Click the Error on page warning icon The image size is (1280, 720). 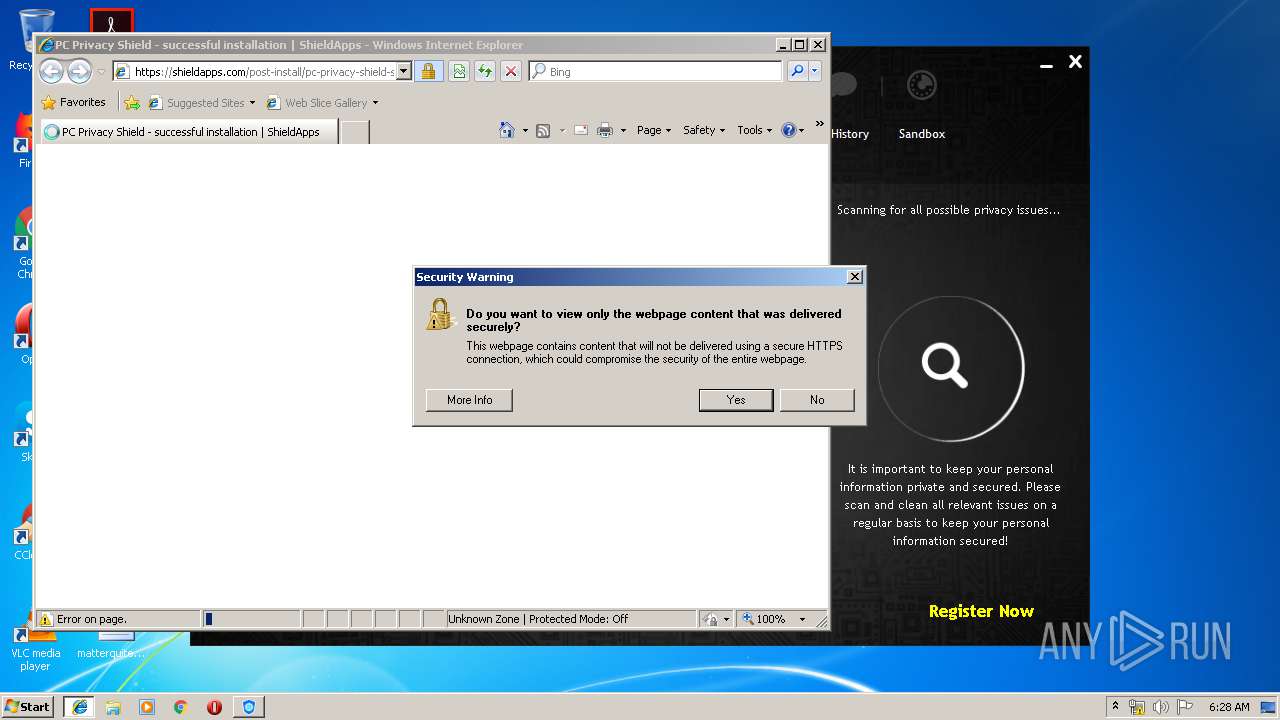click(x=45, y=619)
